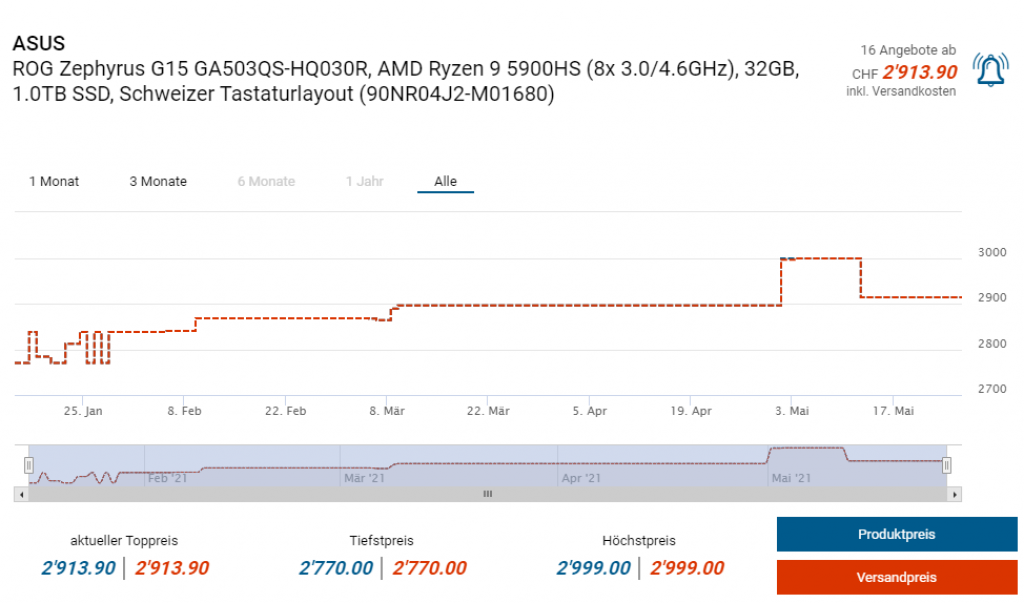Toggle the orange Versandpreis series button

pyautogui.click(x=896, y=577)
